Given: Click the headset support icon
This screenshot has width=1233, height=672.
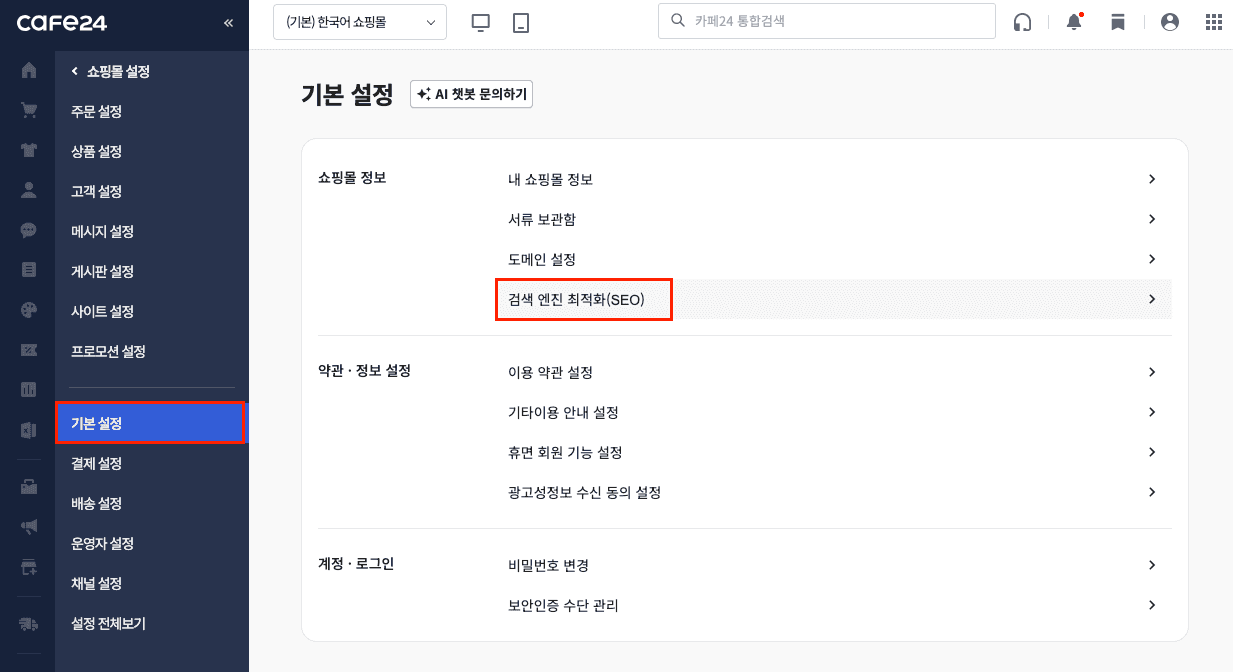Looking at the screenshot, I should [x=1022, y=22].
